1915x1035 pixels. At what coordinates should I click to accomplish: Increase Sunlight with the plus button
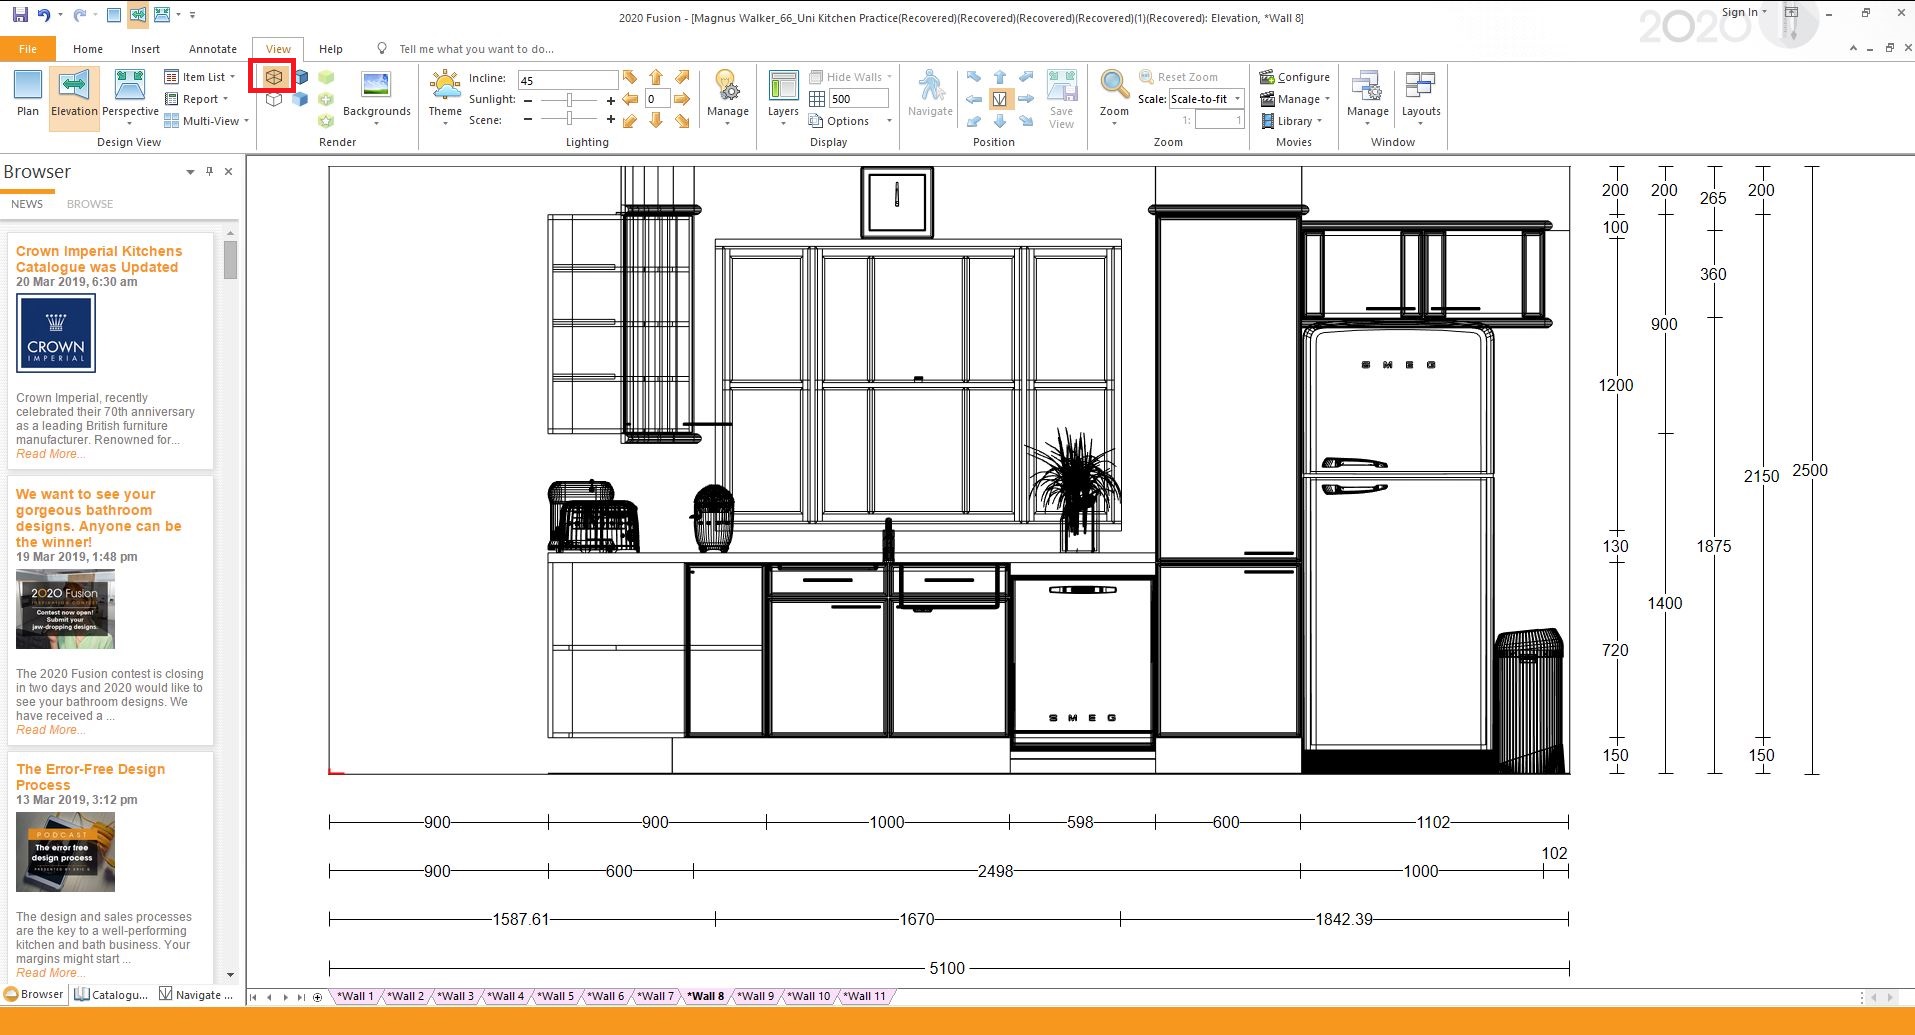click(610, 100)
